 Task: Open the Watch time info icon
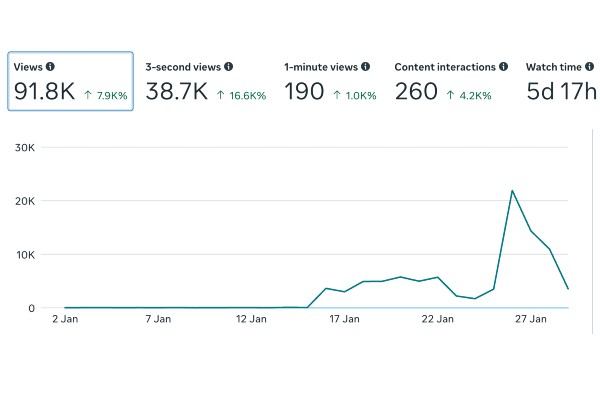click(589, 67)
